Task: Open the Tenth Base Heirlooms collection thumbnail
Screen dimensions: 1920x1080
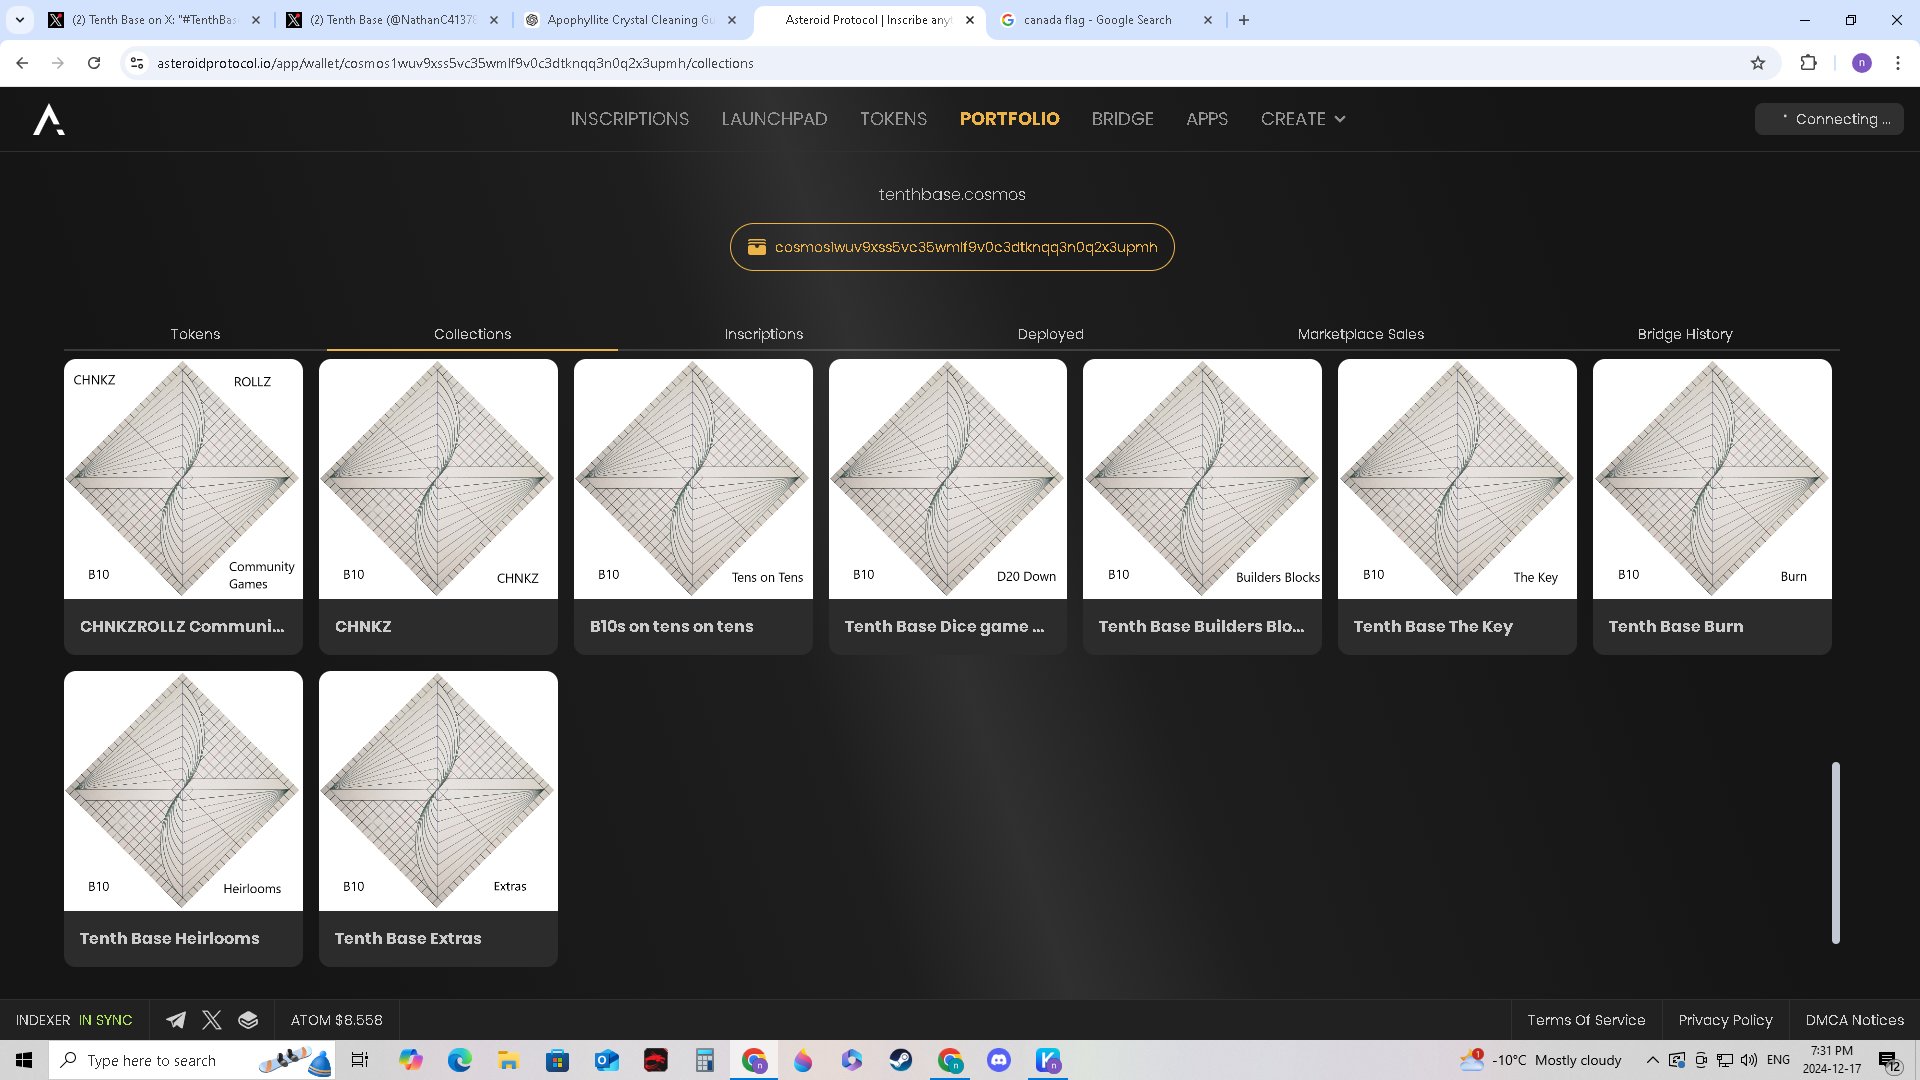Action: 183,791
